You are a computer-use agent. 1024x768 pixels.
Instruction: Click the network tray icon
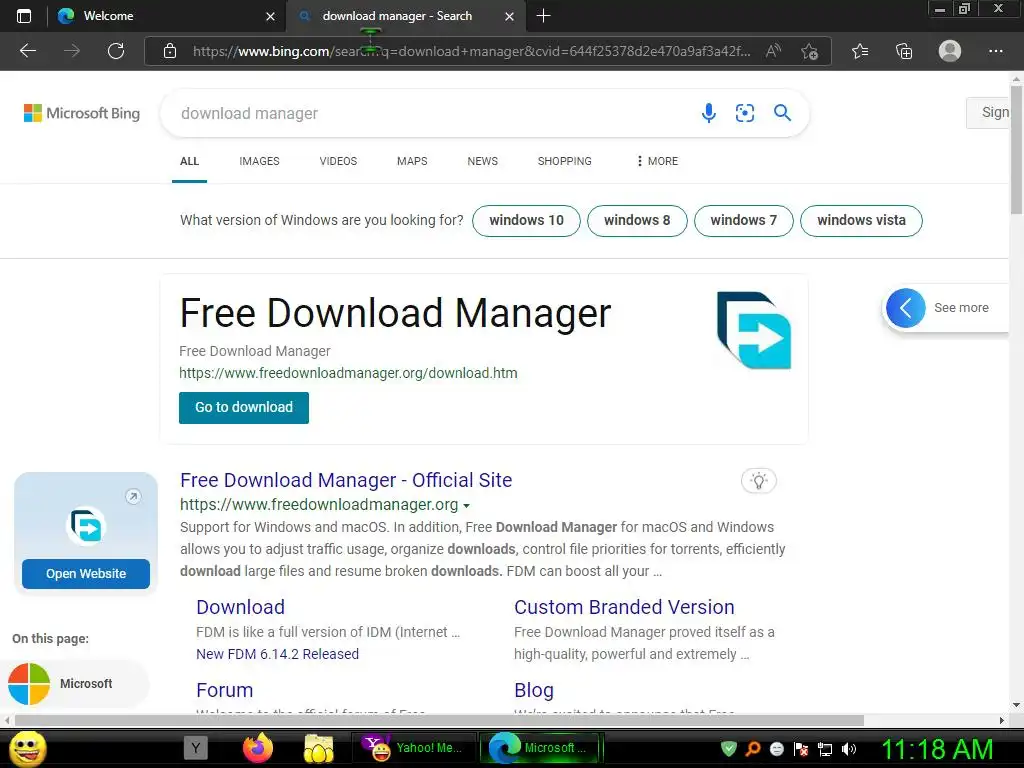pyautogui.click(x=825, y=749)
